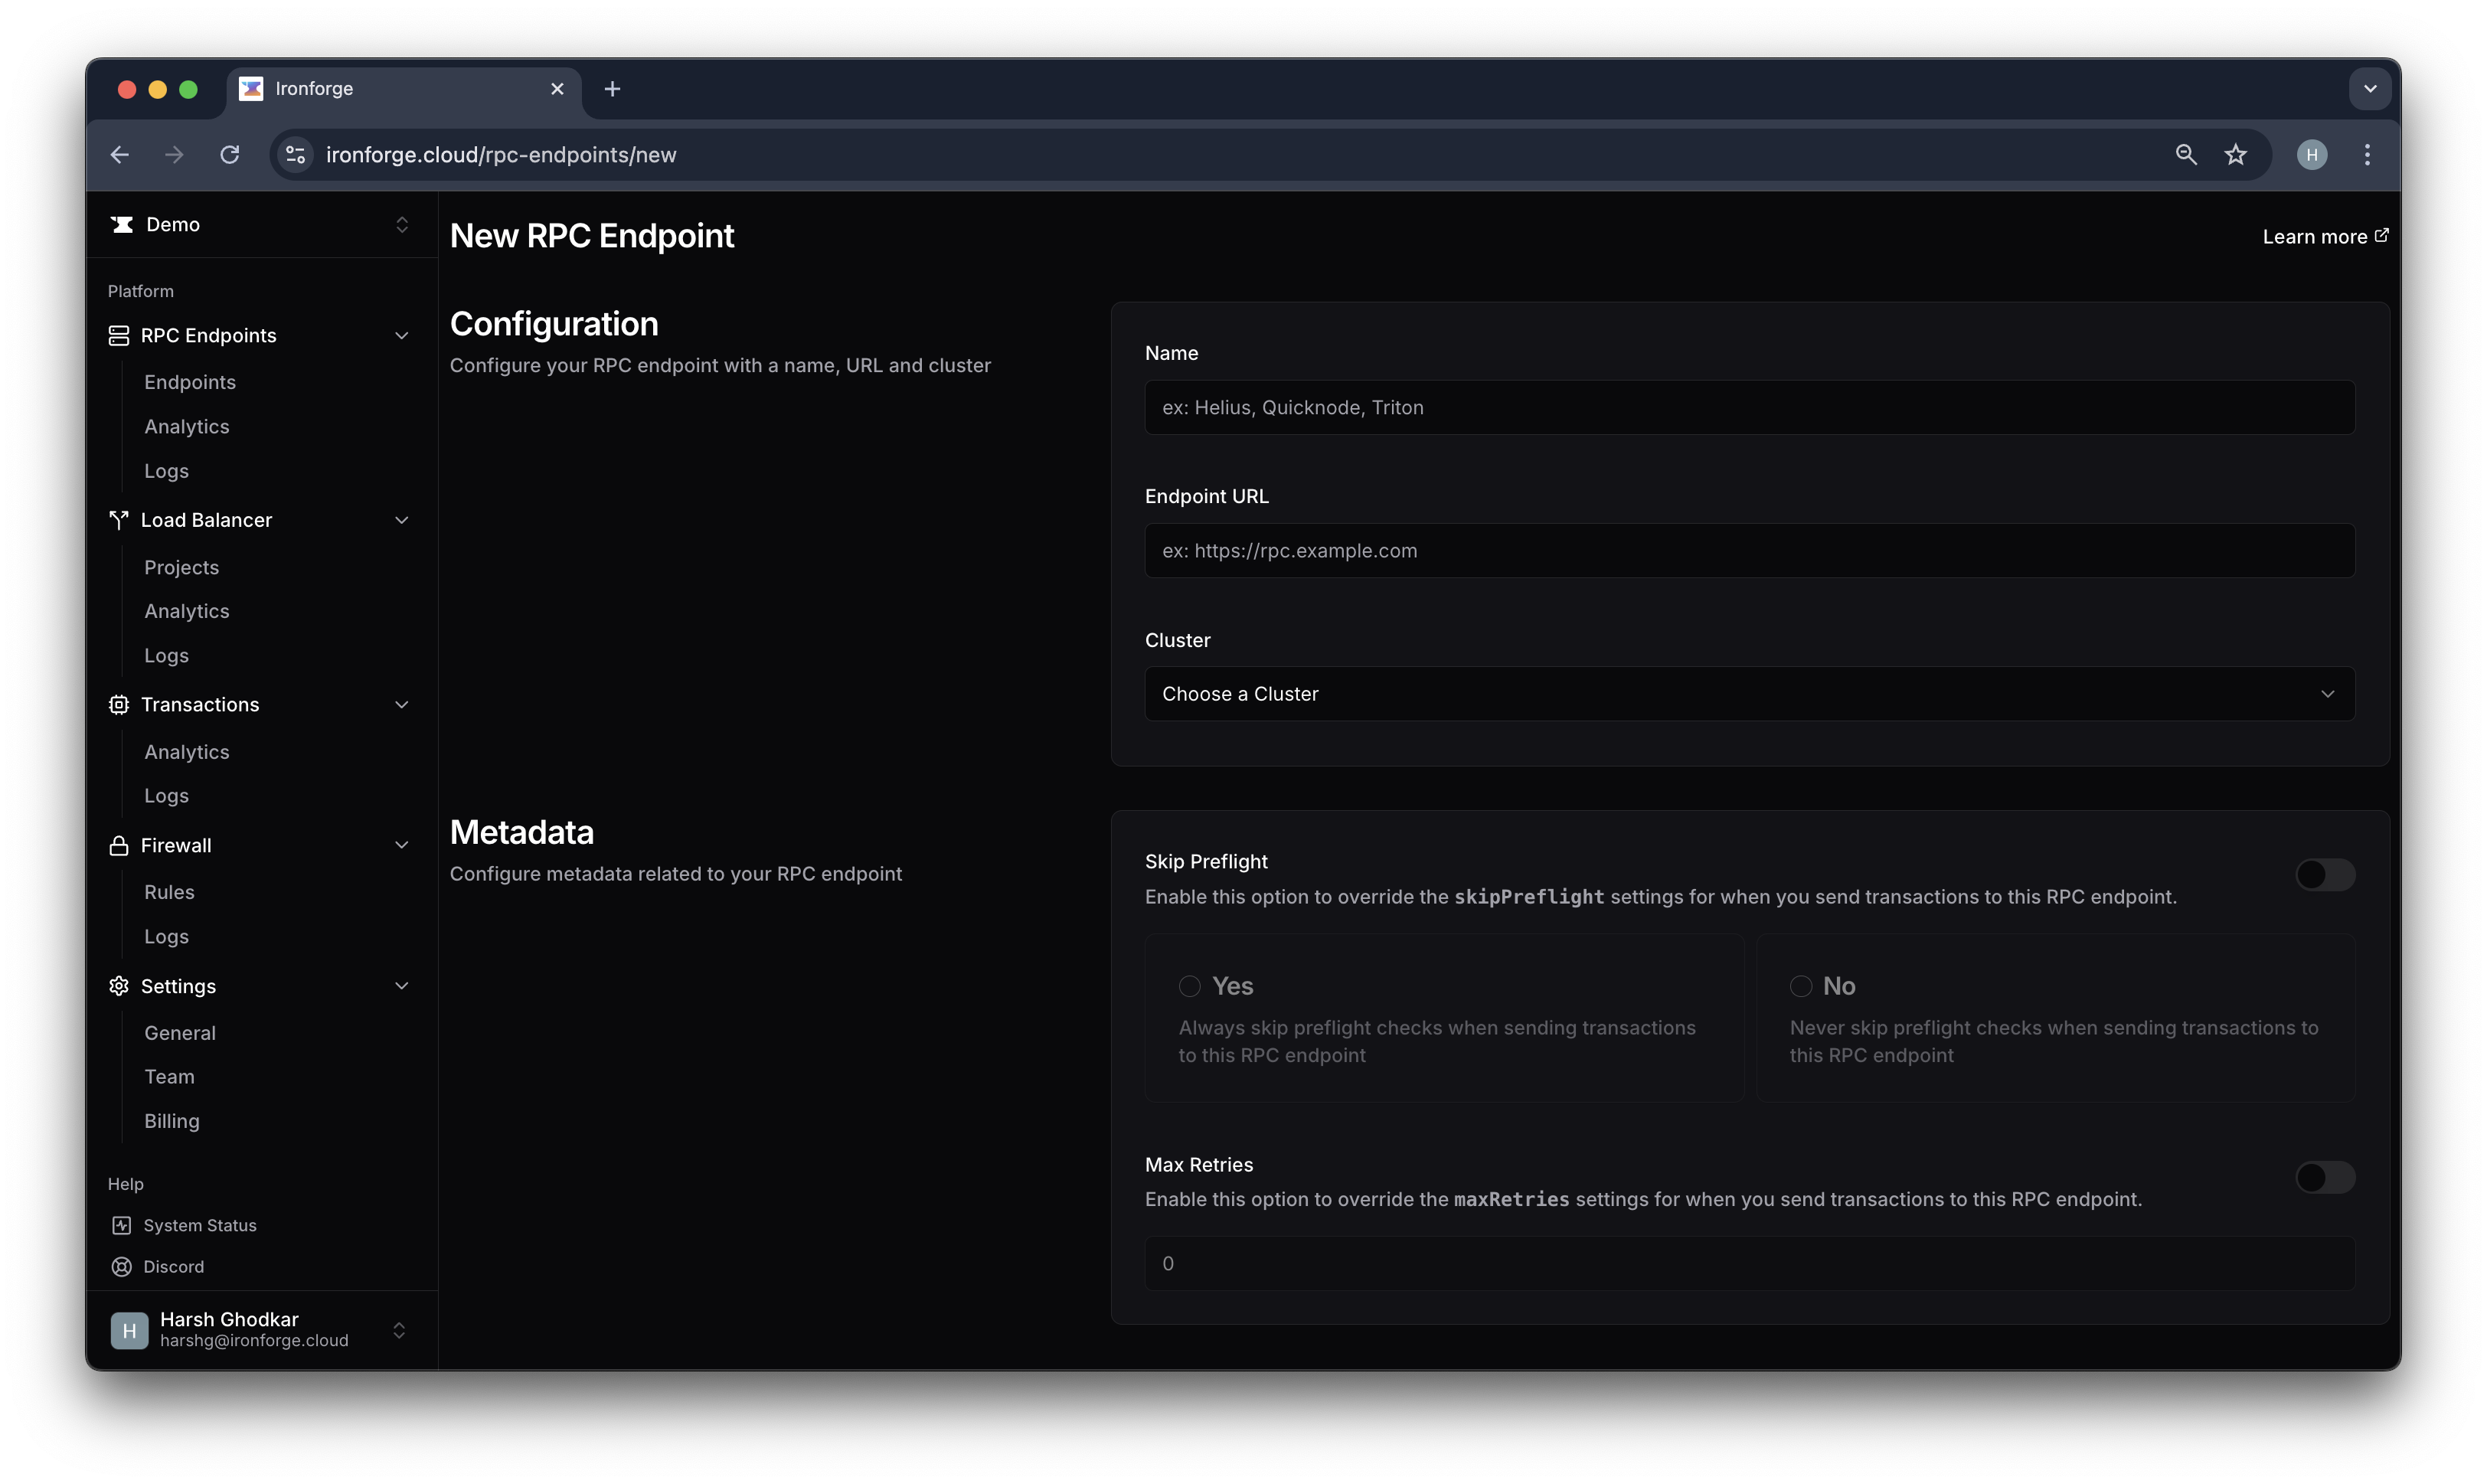
Task: Click the Ironforge logo next to Demo
Action: tap(121, 224)
